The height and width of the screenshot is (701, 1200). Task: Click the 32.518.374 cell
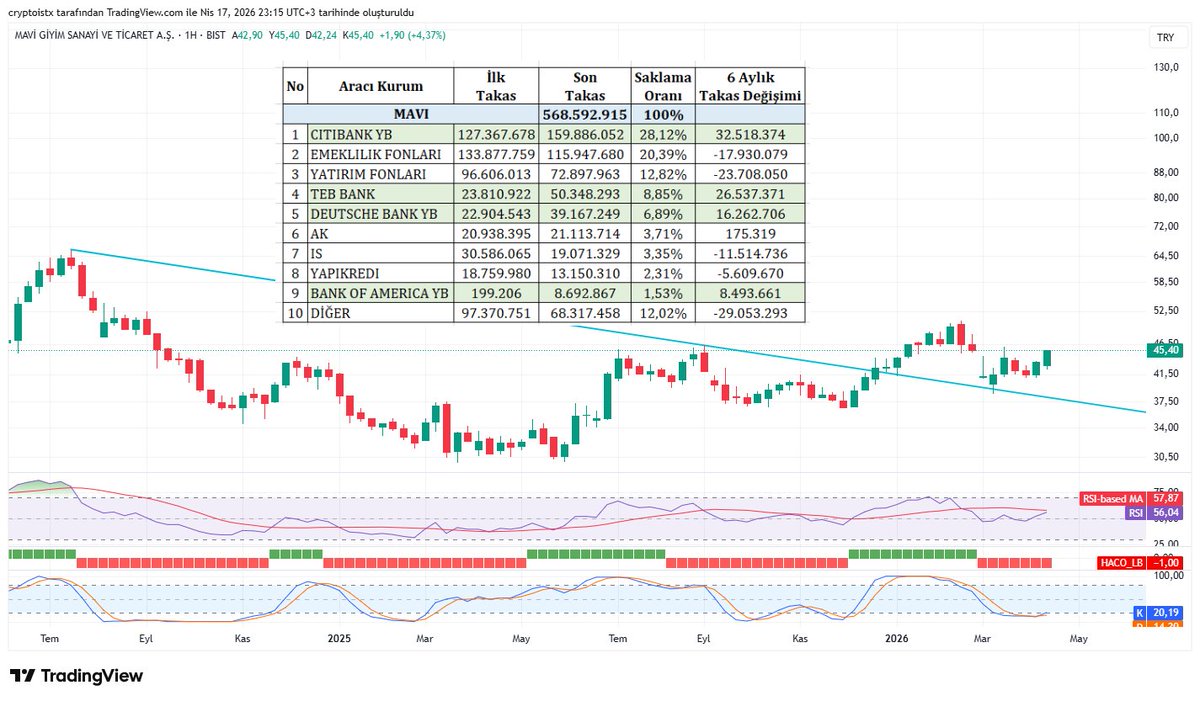tap(749, 134)
